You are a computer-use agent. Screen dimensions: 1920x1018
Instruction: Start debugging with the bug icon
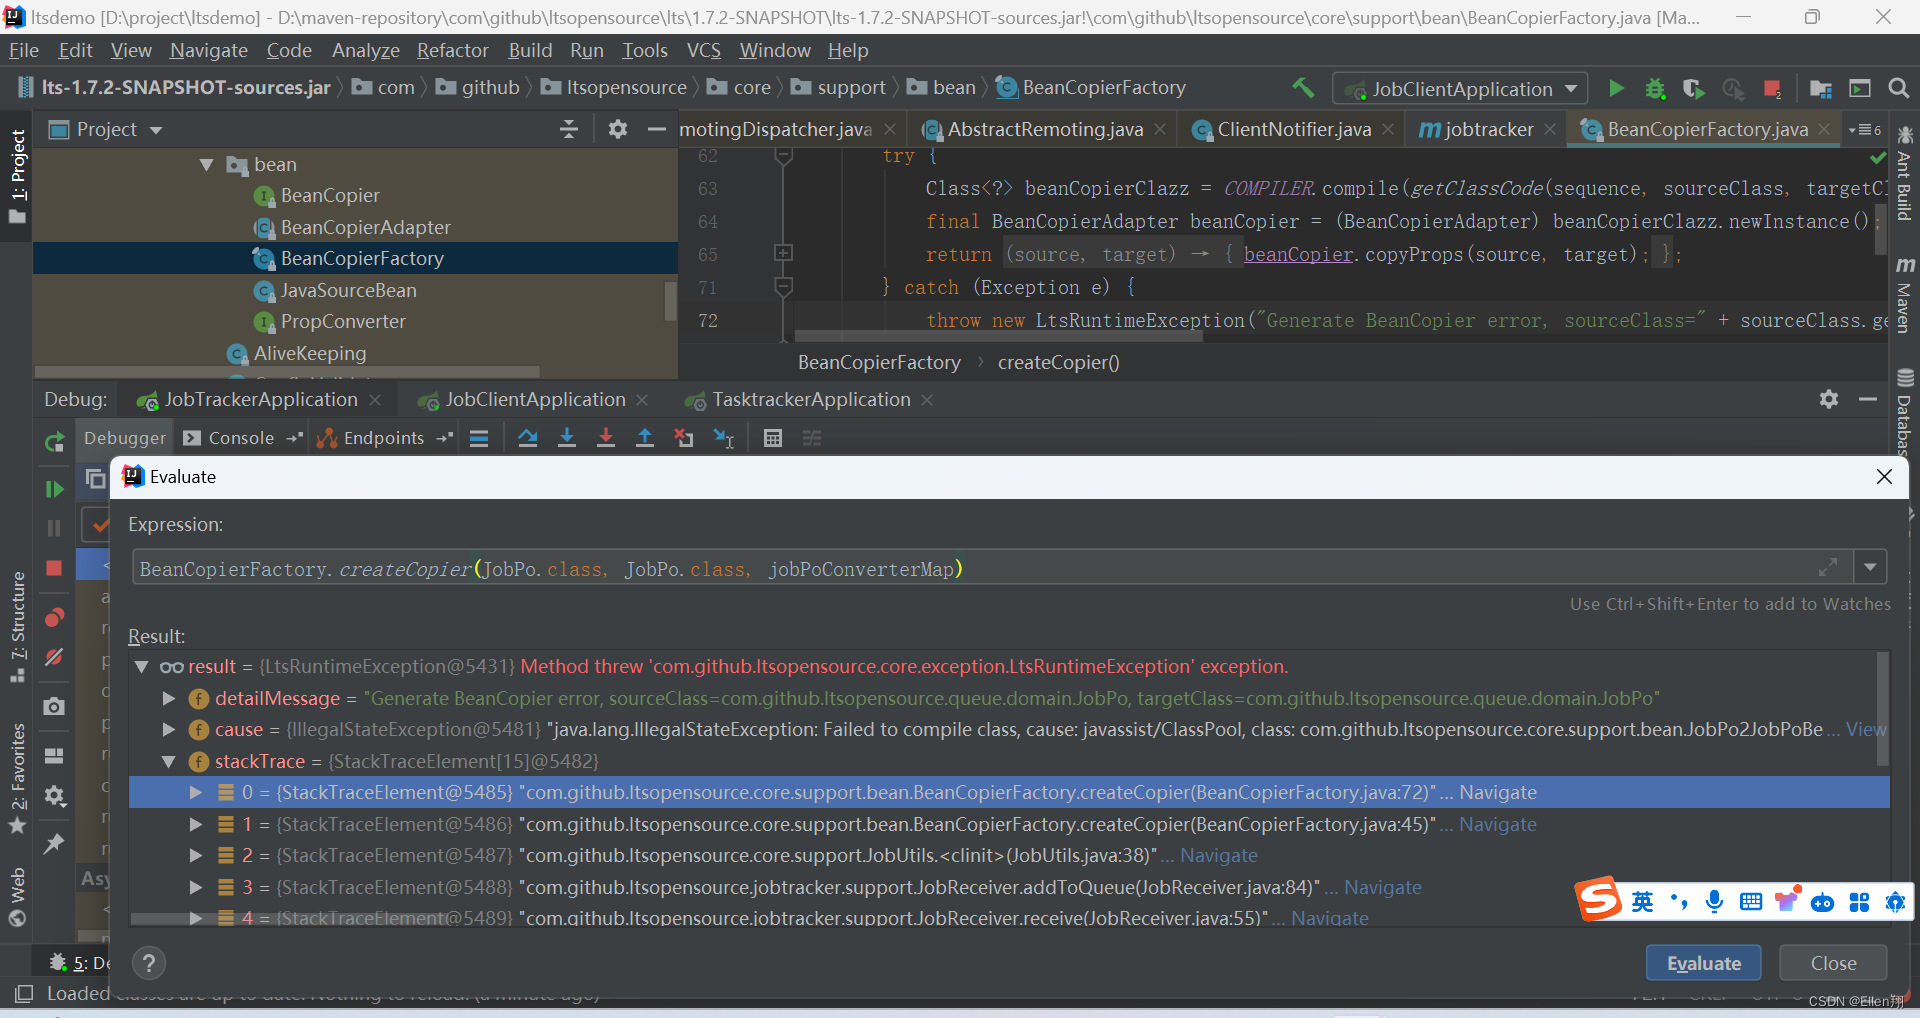point(1655,88)
